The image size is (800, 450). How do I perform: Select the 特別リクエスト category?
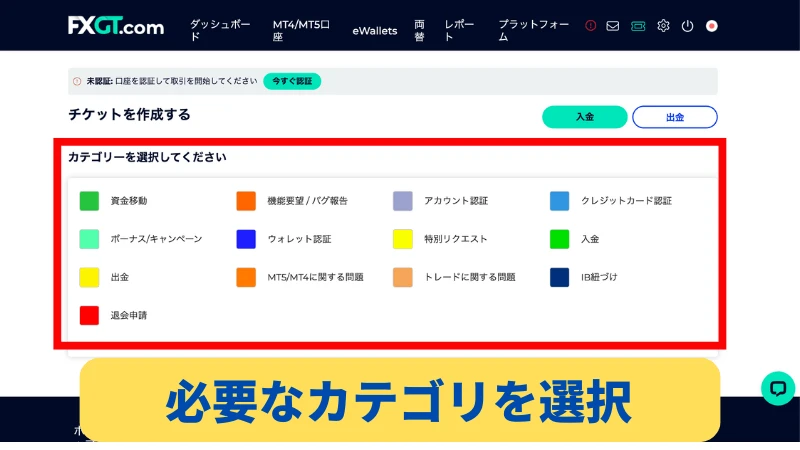tap(455, 239)
